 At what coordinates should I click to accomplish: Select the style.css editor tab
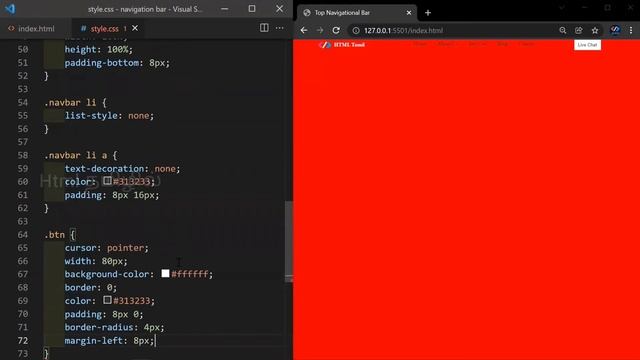click(x=104, y=29)
